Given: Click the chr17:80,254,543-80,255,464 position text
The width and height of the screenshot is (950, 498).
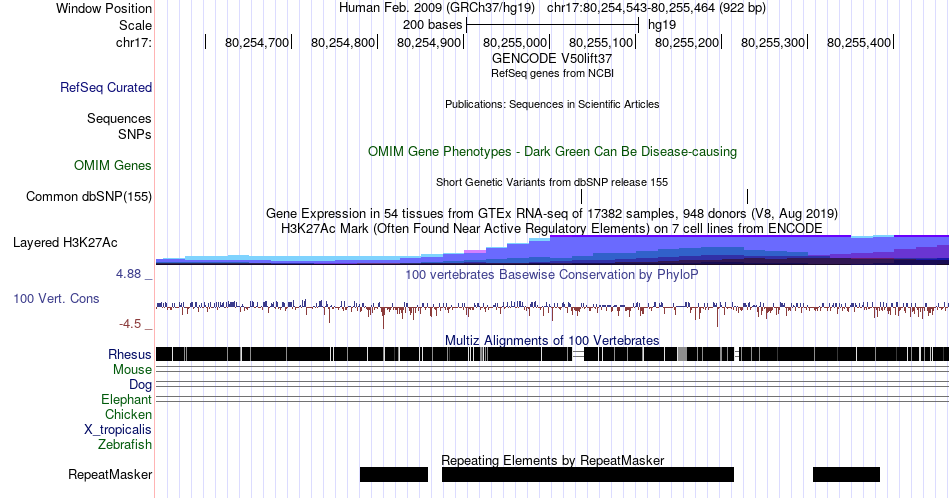Looking at the screenshot, I should click(656, 8).
